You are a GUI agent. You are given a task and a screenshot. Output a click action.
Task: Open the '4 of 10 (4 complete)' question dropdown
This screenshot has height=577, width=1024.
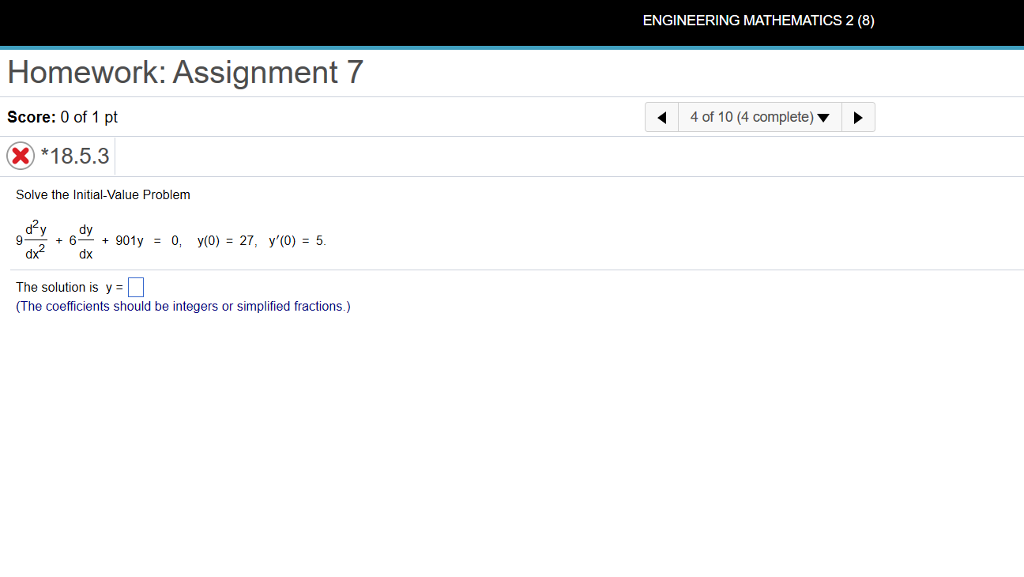(x=760, y=117)
